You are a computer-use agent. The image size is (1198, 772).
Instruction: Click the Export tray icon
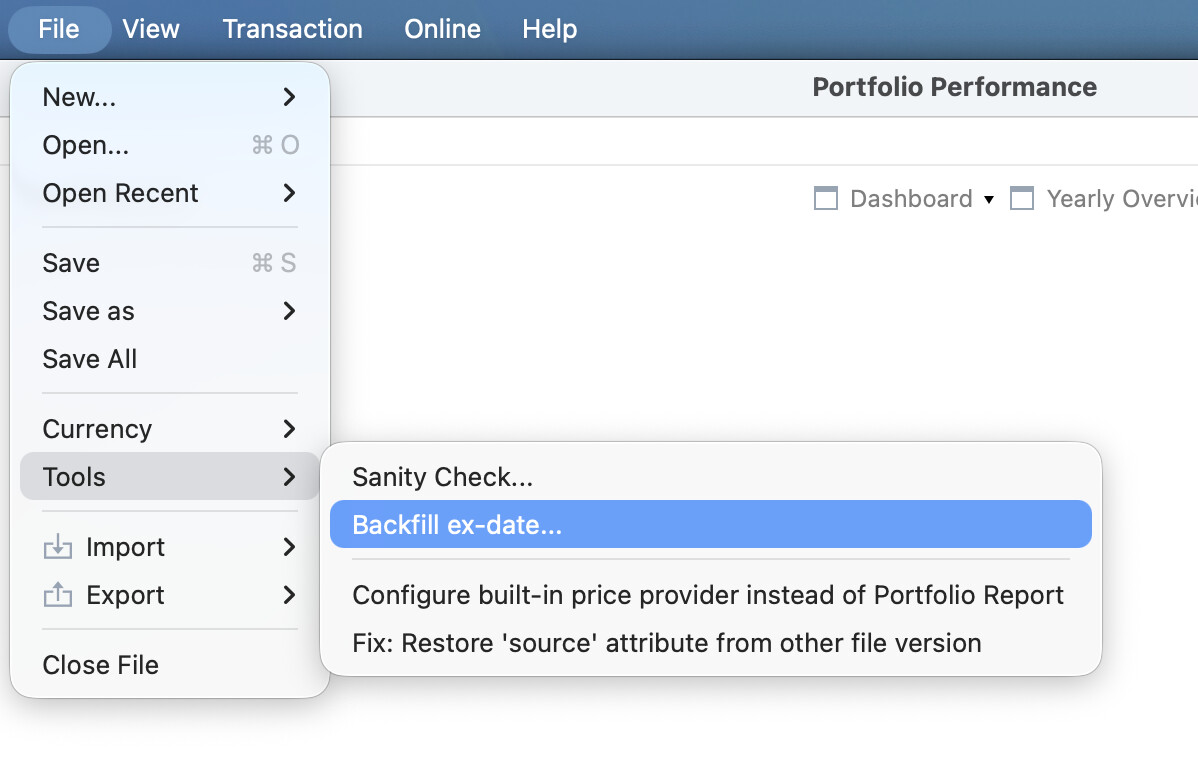click(57, 595)
